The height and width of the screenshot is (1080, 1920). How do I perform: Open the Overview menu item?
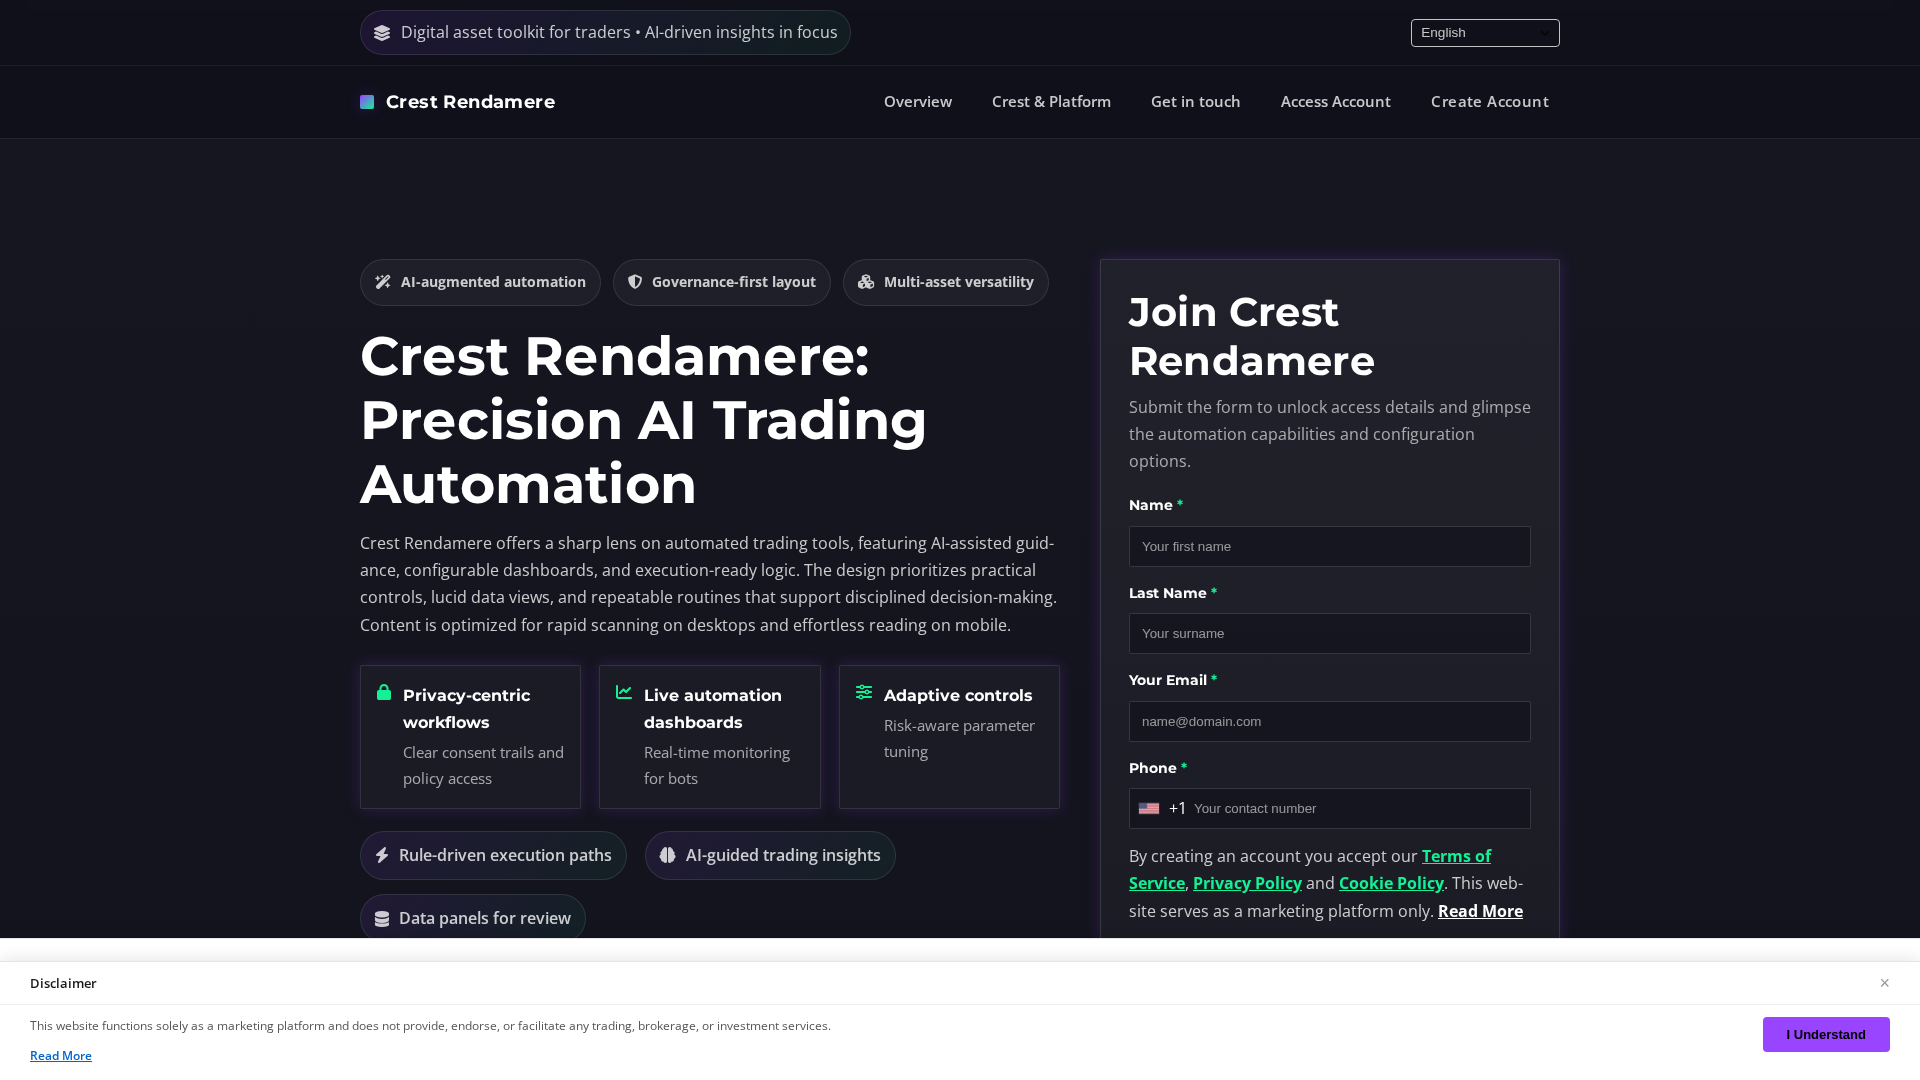(918, 102)
